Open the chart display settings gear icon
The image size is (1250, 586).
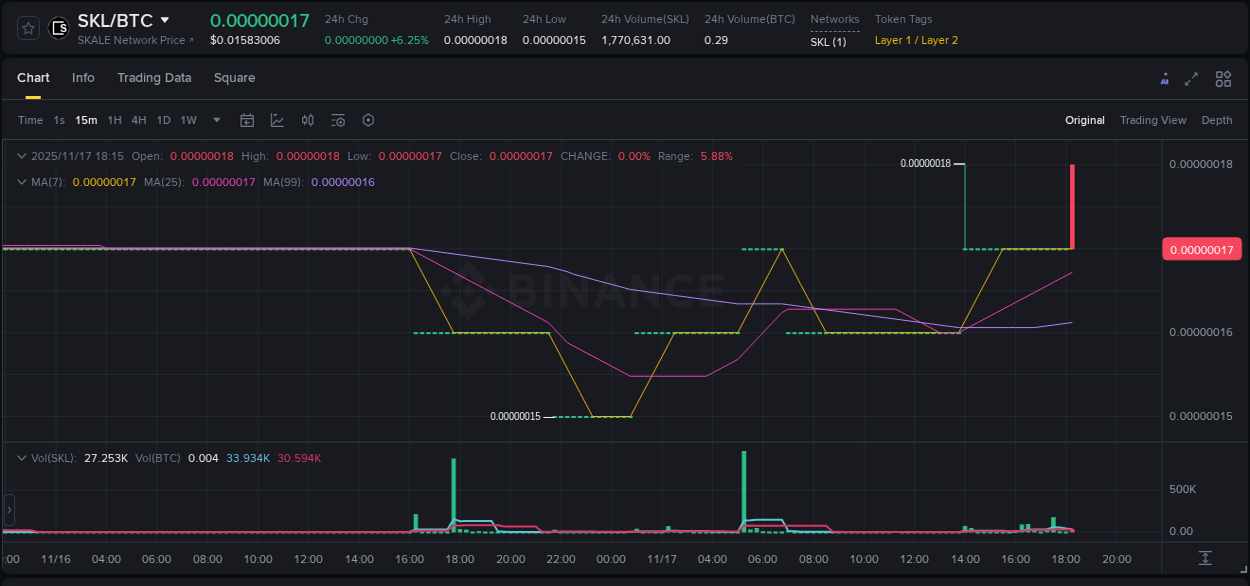(x=338, y=120)
